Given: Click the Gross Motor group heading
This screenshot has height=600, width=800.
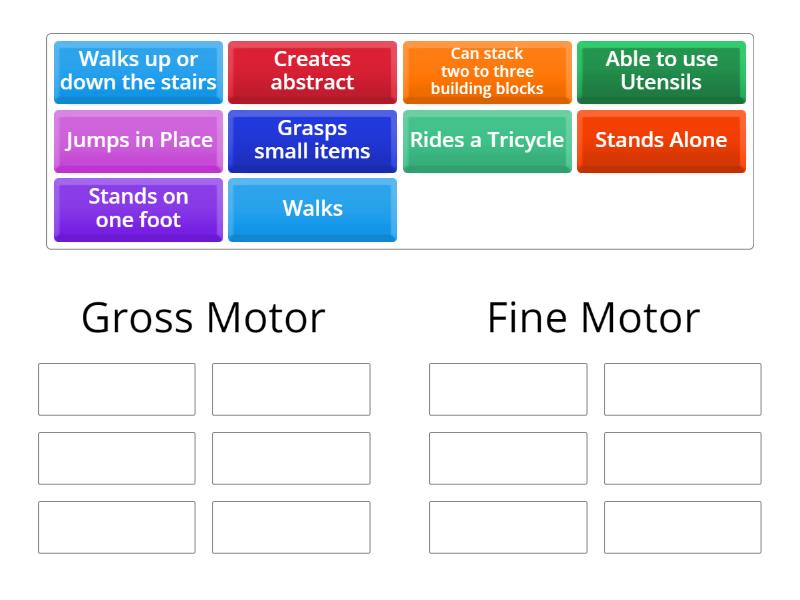Looking at the screenshot, I should pyautogui.click(x=203, y=318).
